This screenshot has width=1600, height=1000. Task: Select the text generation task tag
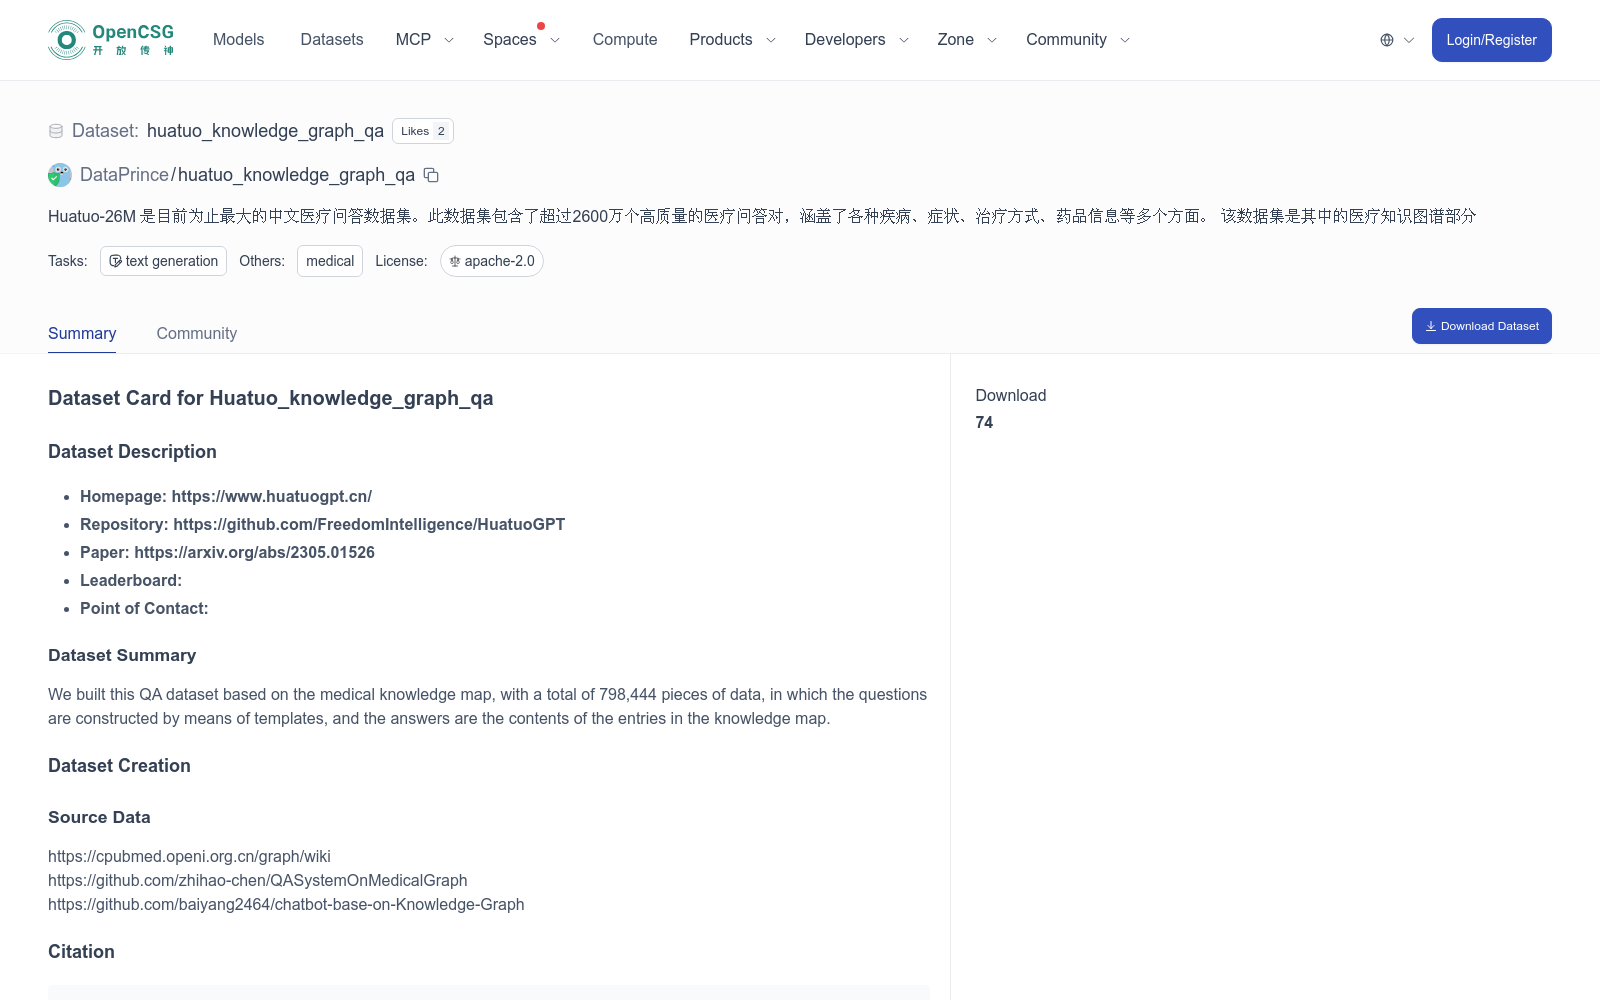(x=163, y=261)
